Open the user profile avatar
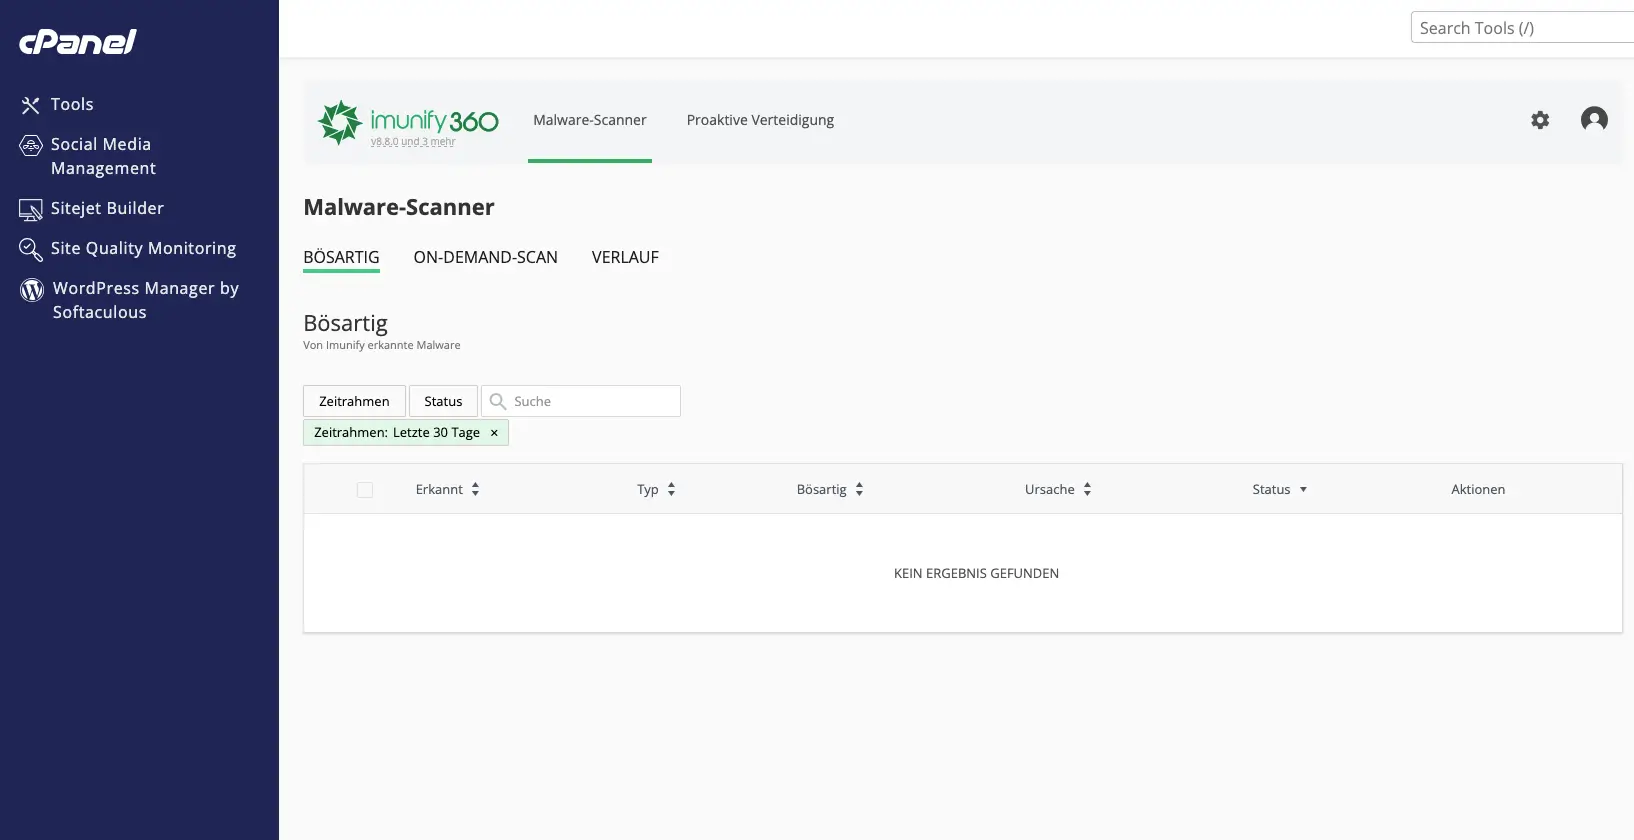Image resolution: width=1634 pixels, height=840 pixels. 1594,120
